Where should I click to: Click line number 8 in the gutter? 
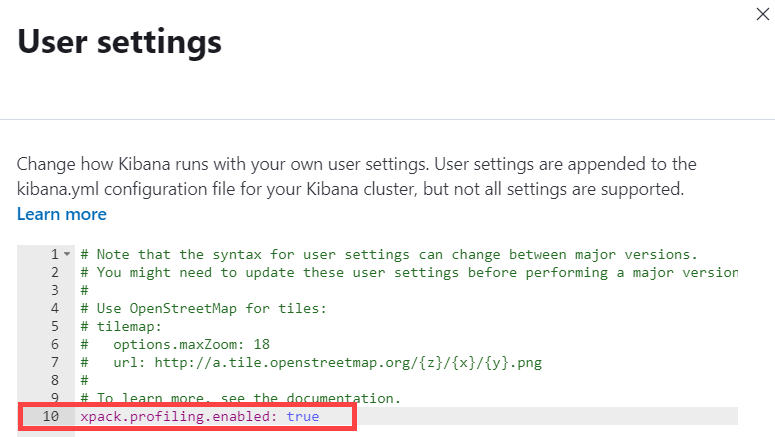coord(55,380)
